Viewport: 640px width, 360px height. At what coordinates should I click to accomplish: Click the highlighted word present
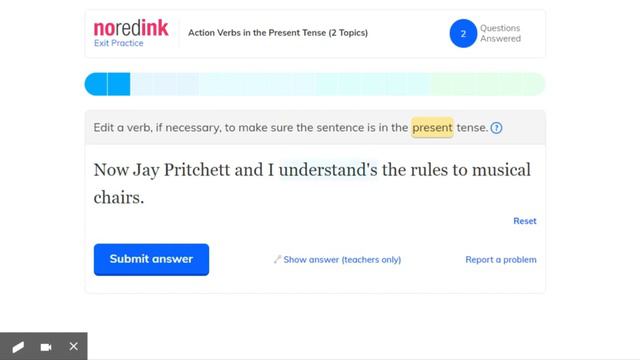(432, 128)
